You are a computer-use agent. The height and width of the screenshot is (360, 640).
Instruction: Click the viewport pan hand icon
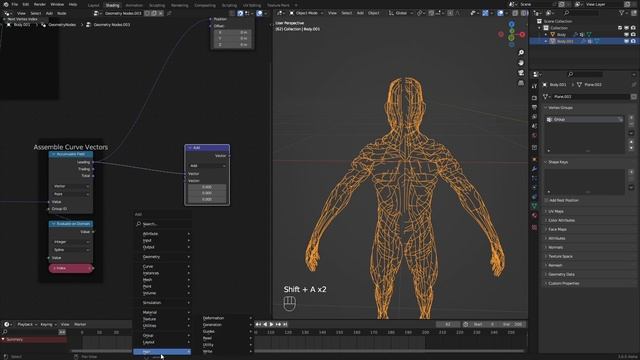[x=521, y=62]
